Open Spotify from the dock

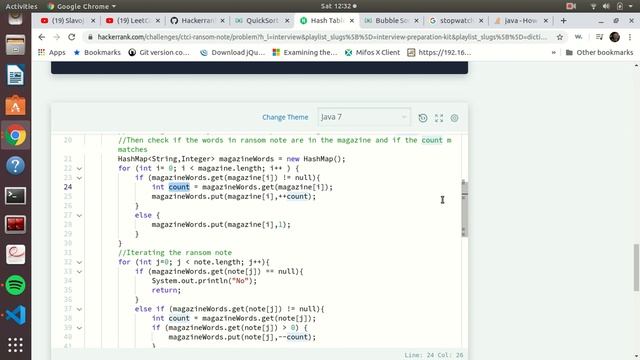[16, 285]
